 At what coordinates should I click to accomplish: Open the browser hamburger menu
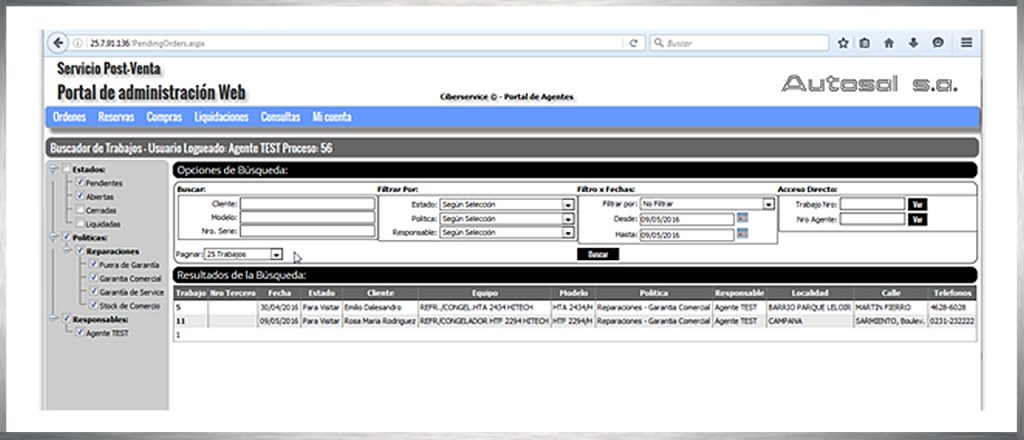[966, 43]
